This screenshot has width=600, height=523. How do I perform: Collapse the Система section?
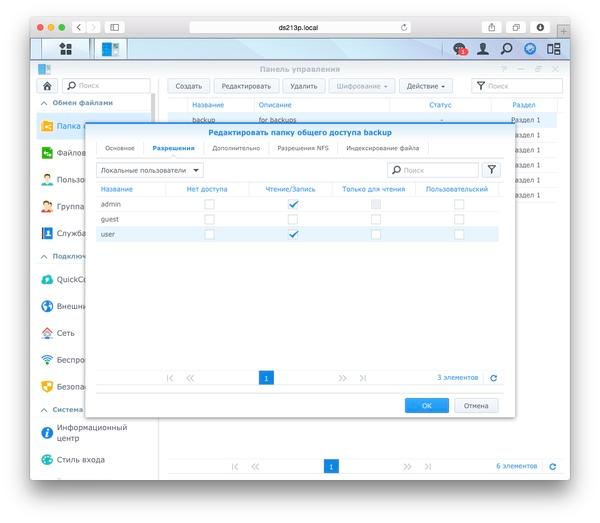coord(44,410)
